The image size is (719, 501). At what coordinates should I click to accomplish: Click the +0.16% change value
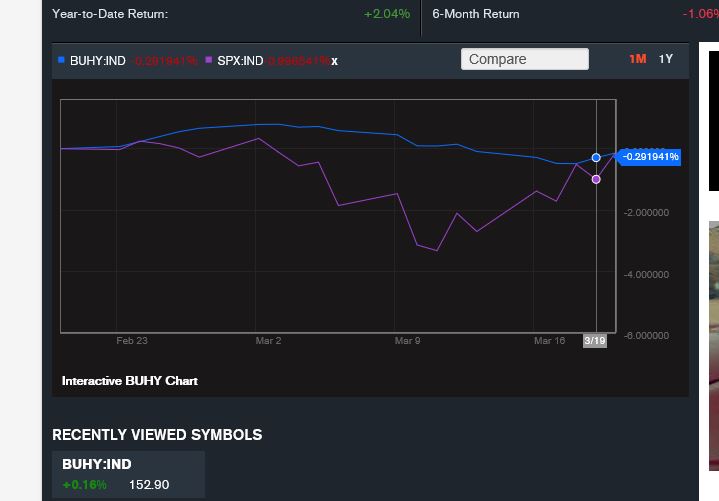84,485
